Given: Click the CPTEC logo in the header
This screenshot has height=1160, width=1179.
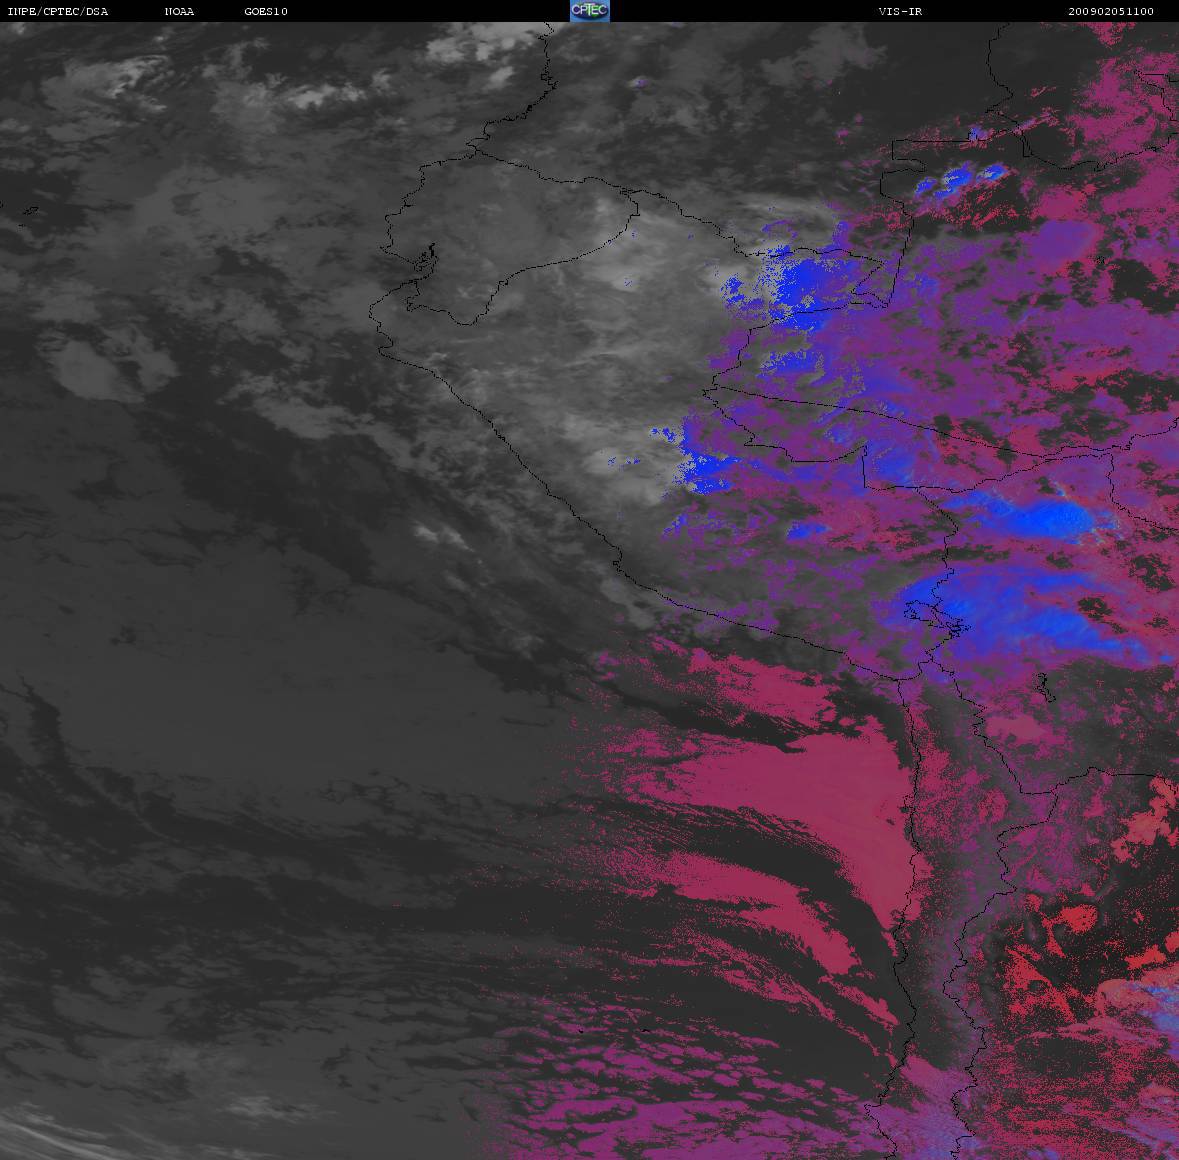Looking at the screenshot, I should point(589,11).
